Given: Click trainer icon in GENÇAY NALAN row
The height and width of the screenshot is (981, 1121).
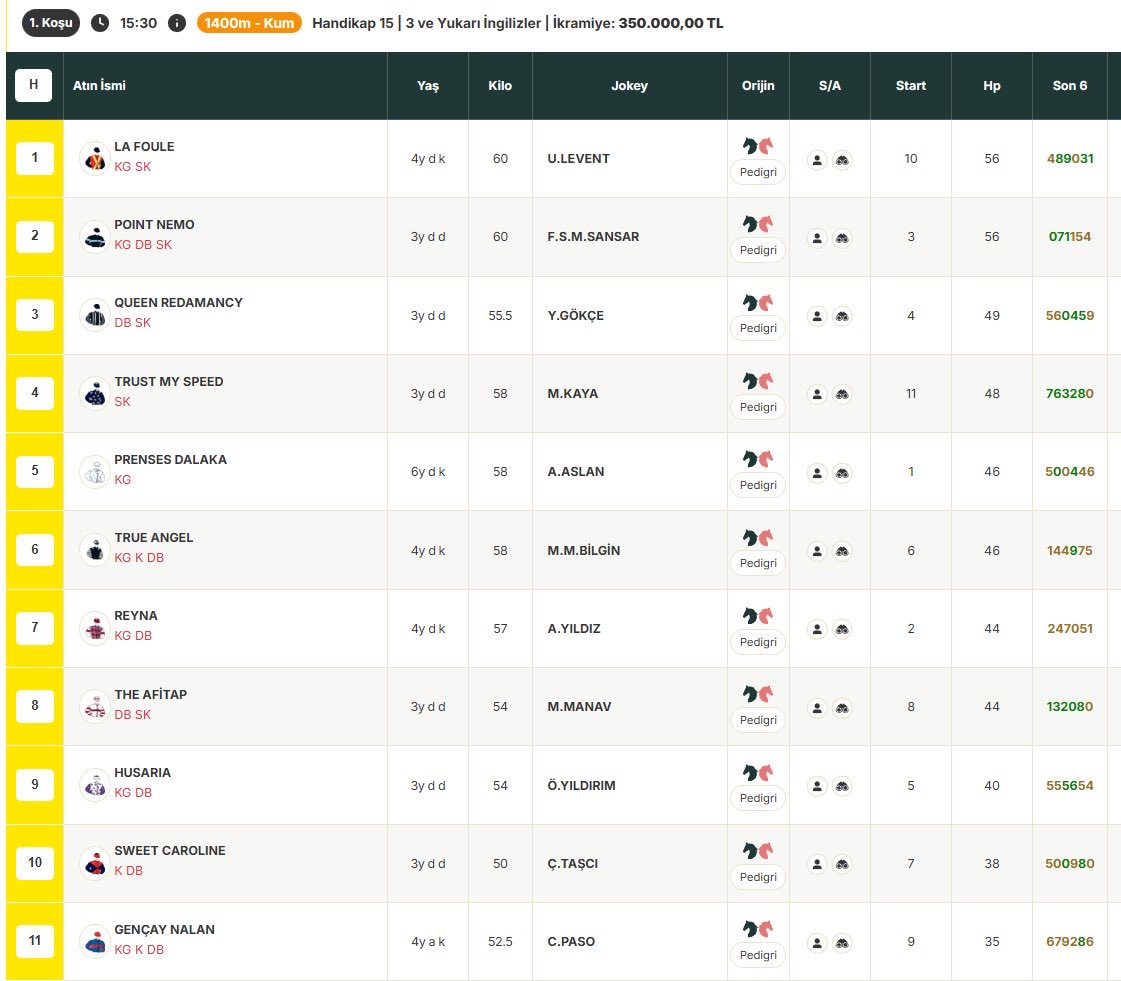Looking at the screenshot, I should click(x=842, y=942).
